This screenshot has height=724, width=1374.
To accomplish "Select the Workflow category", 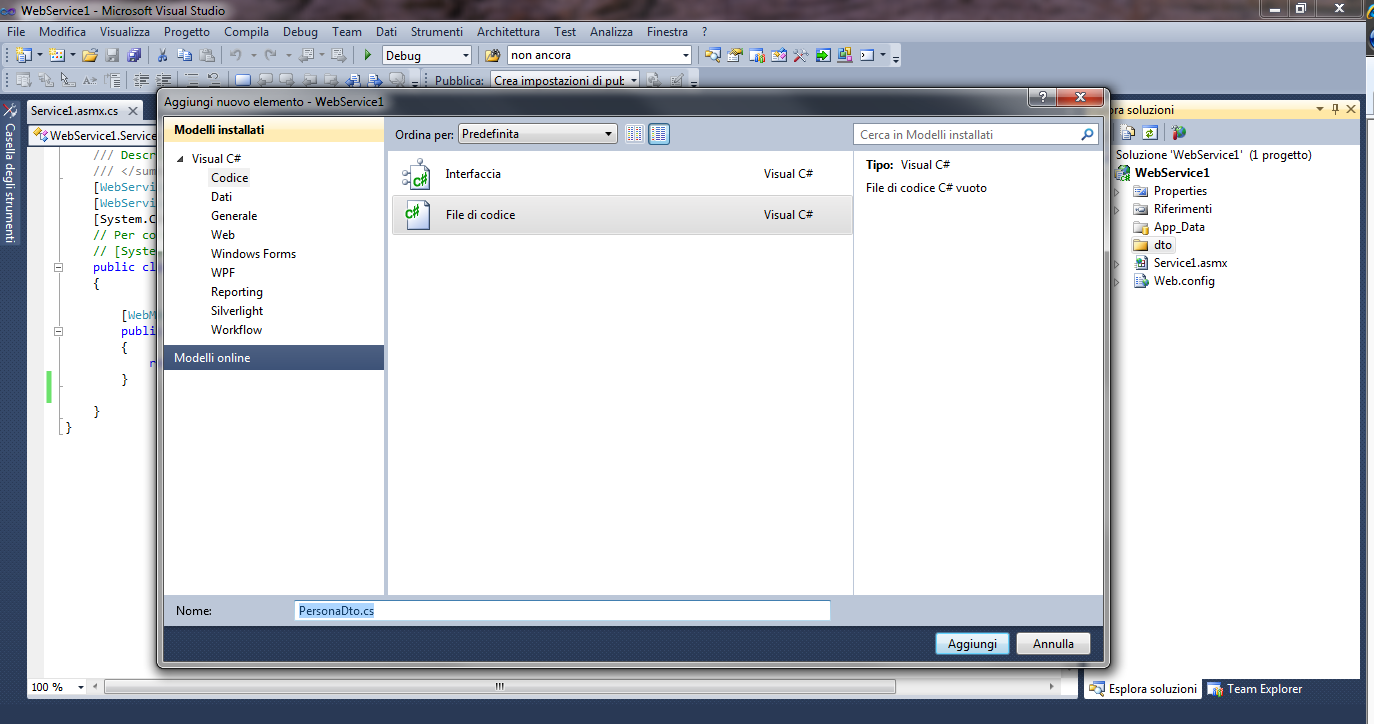I will (x=236, y=330).
